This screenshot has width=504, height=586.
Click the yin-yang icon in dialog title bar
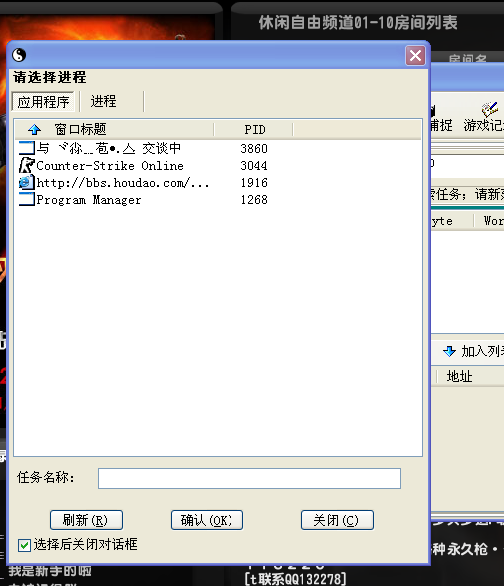pyautogui.click(x=19, y=55)
